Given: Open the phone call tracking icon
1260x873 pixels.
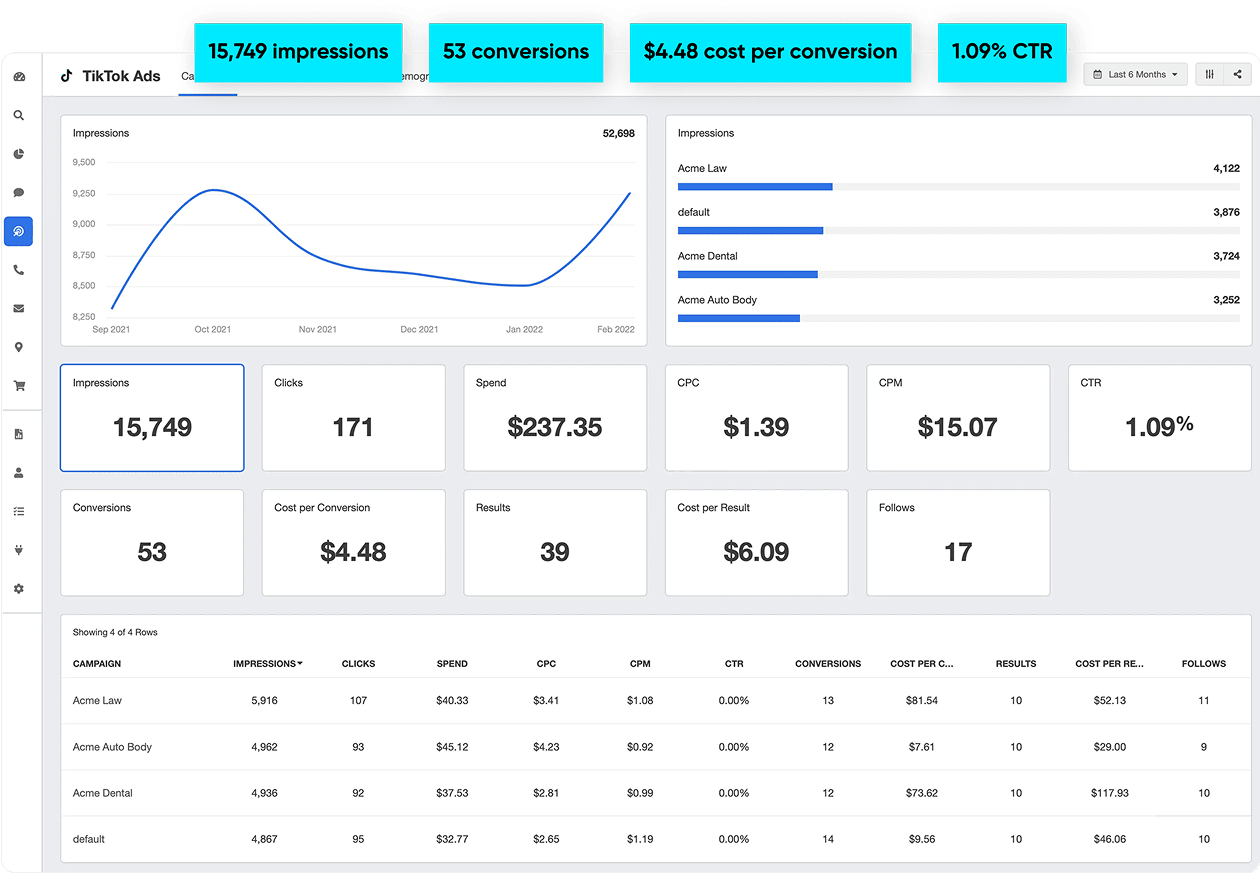Looking at the screenshot, I should pyautogui.click(x=19, y=270).
